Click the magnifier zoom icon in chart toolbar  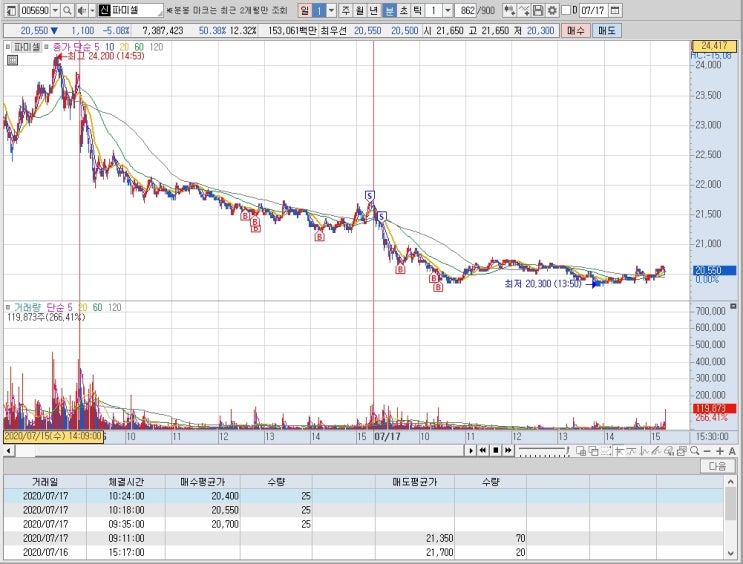click(695, 451)
